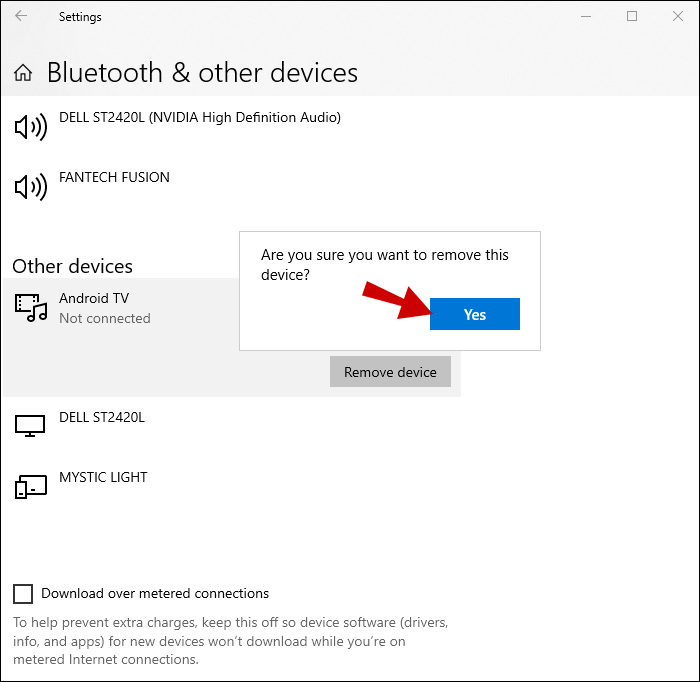The width and height of the screenshot is (700, 682).
Task: Select DELL ST2420L NVIDIA High Definition Audio
Action: (x=200, y=118)
